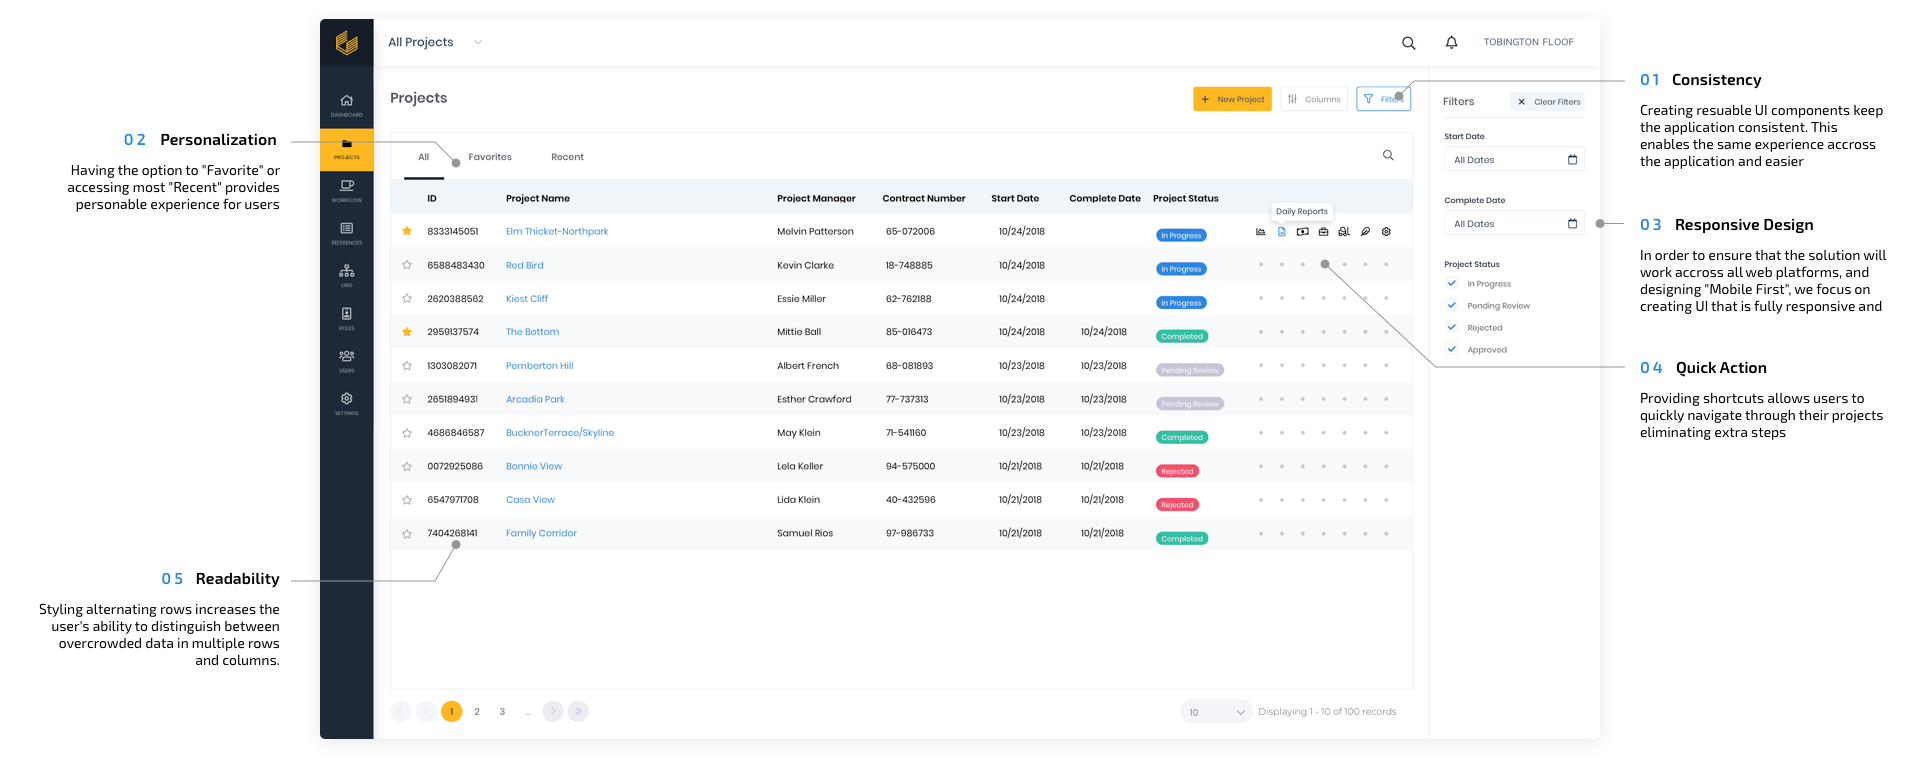Open global search in top bar
The height and width of the screenshot is (765, 1920).
click(1408, 43)
